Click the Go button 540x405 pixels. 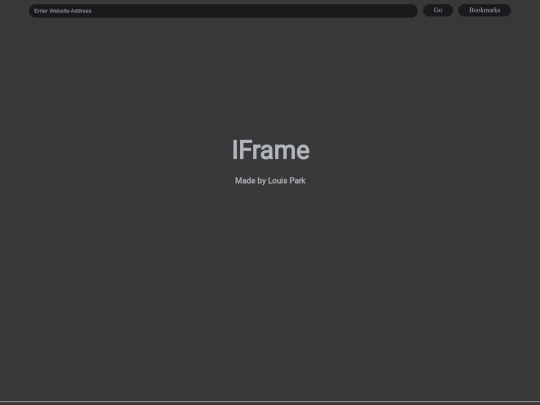click(438, 10)
